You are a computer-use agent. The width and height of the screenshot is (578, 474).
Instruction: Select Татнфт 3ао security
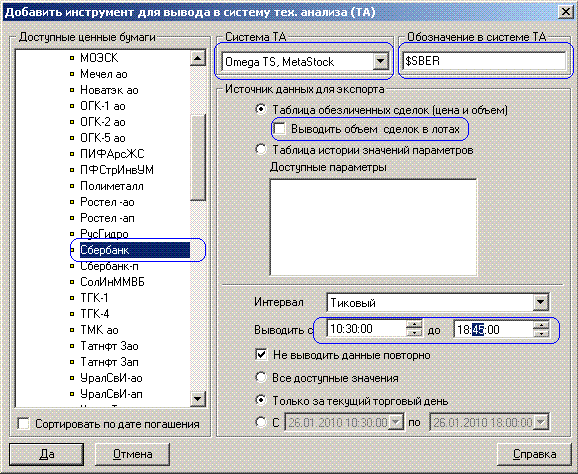click(109, 346)
